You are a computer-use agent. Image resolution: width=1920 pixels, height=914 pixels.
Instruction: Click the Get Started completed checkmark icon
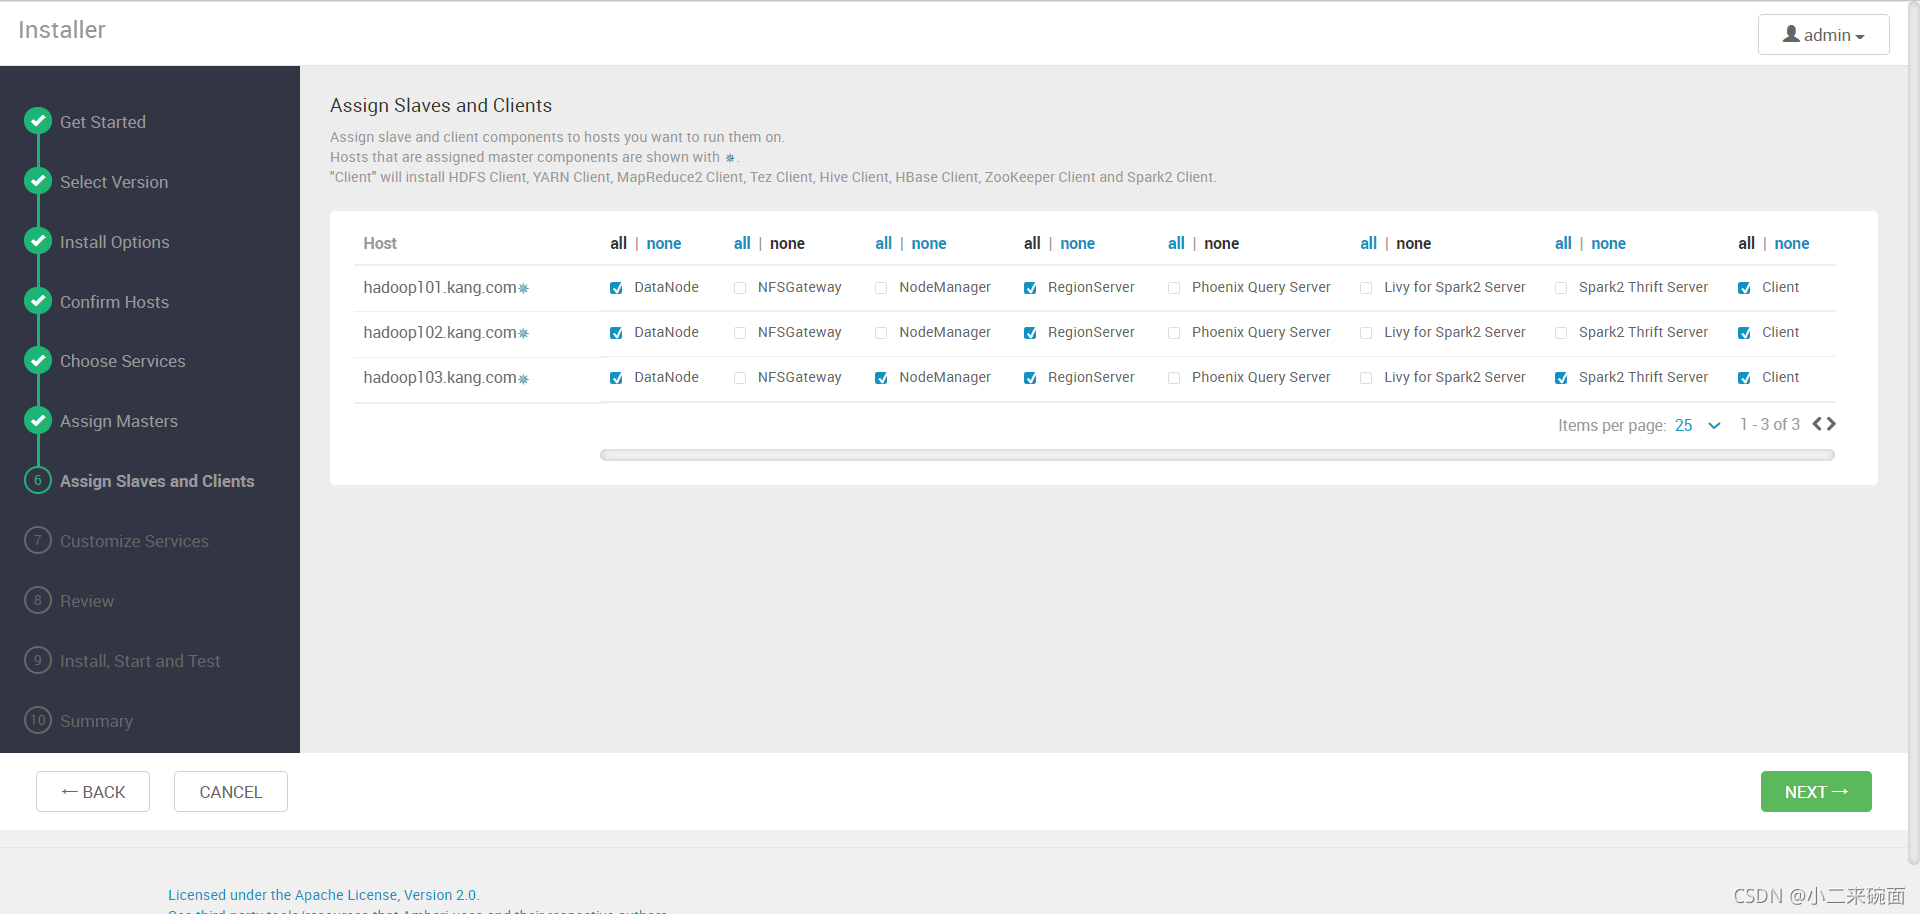[38, 121]
